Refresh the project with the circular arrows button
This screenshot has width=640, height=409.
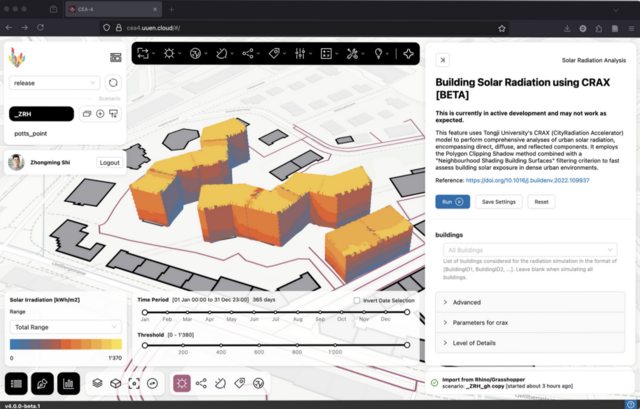113,83
